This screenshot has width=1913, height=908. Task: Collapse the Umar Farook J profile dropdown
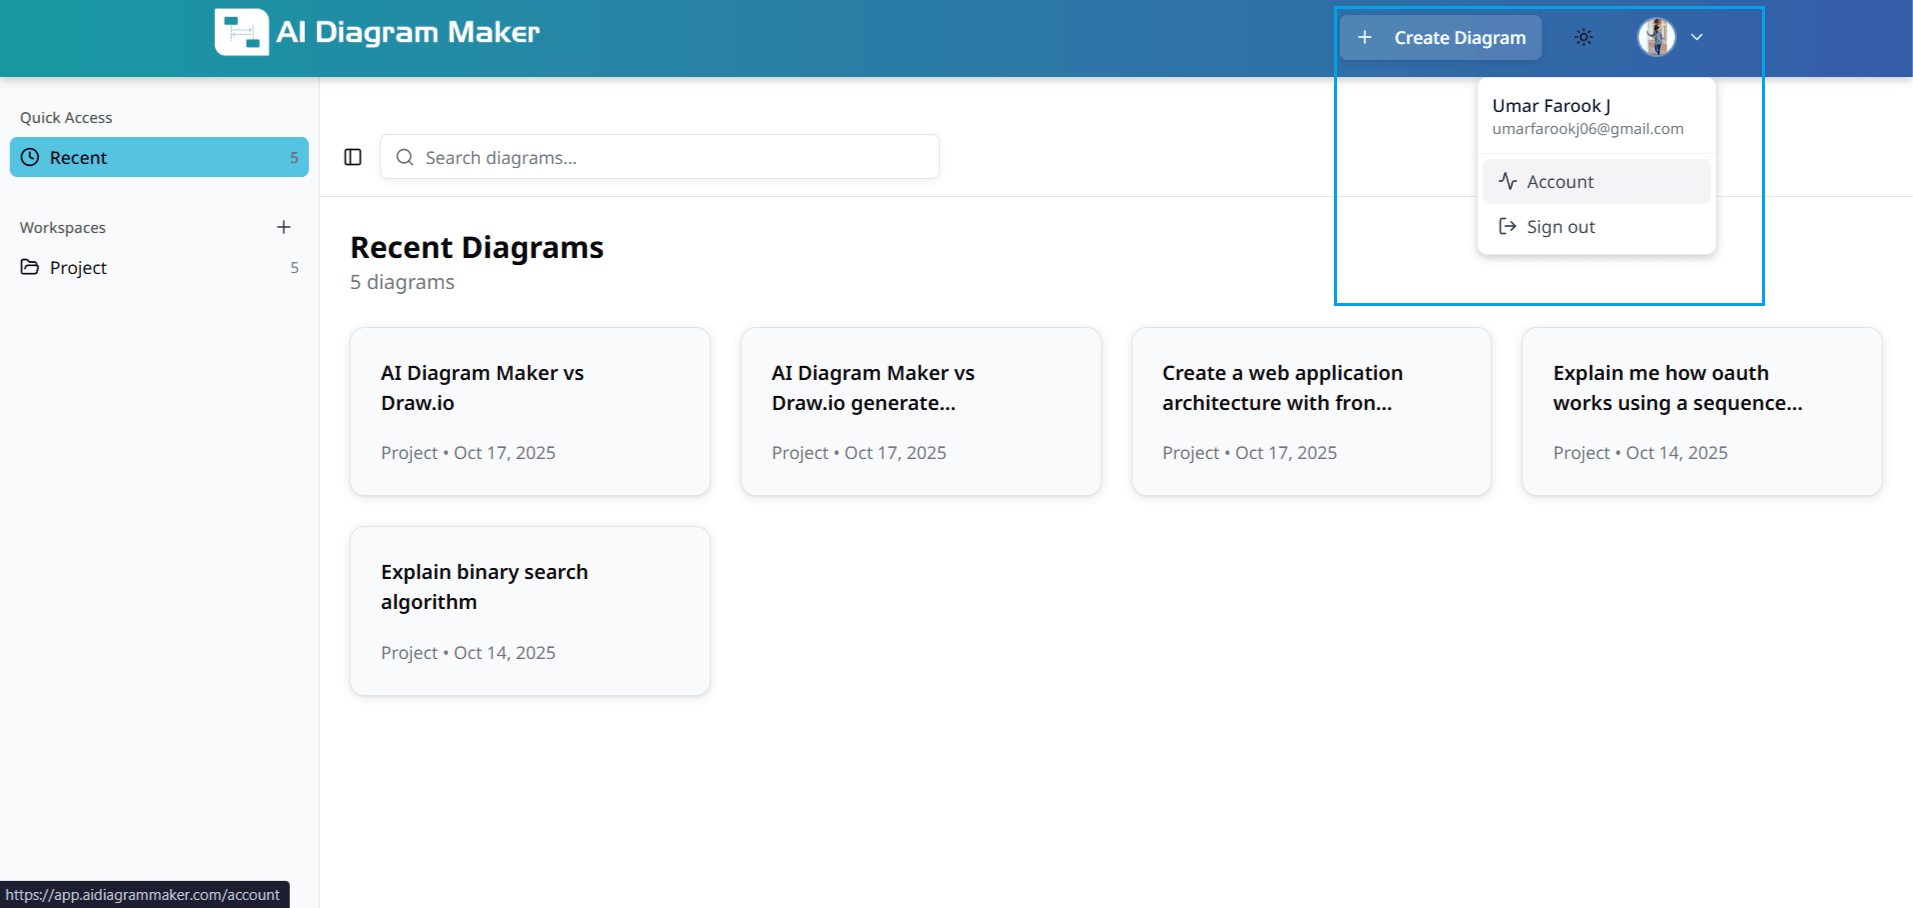tap(1697, 37)
